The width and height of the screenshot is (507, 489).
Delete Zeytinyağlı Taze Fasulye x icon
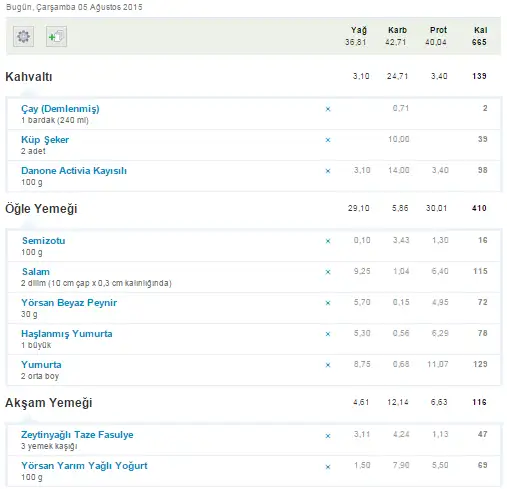[328, 436]
